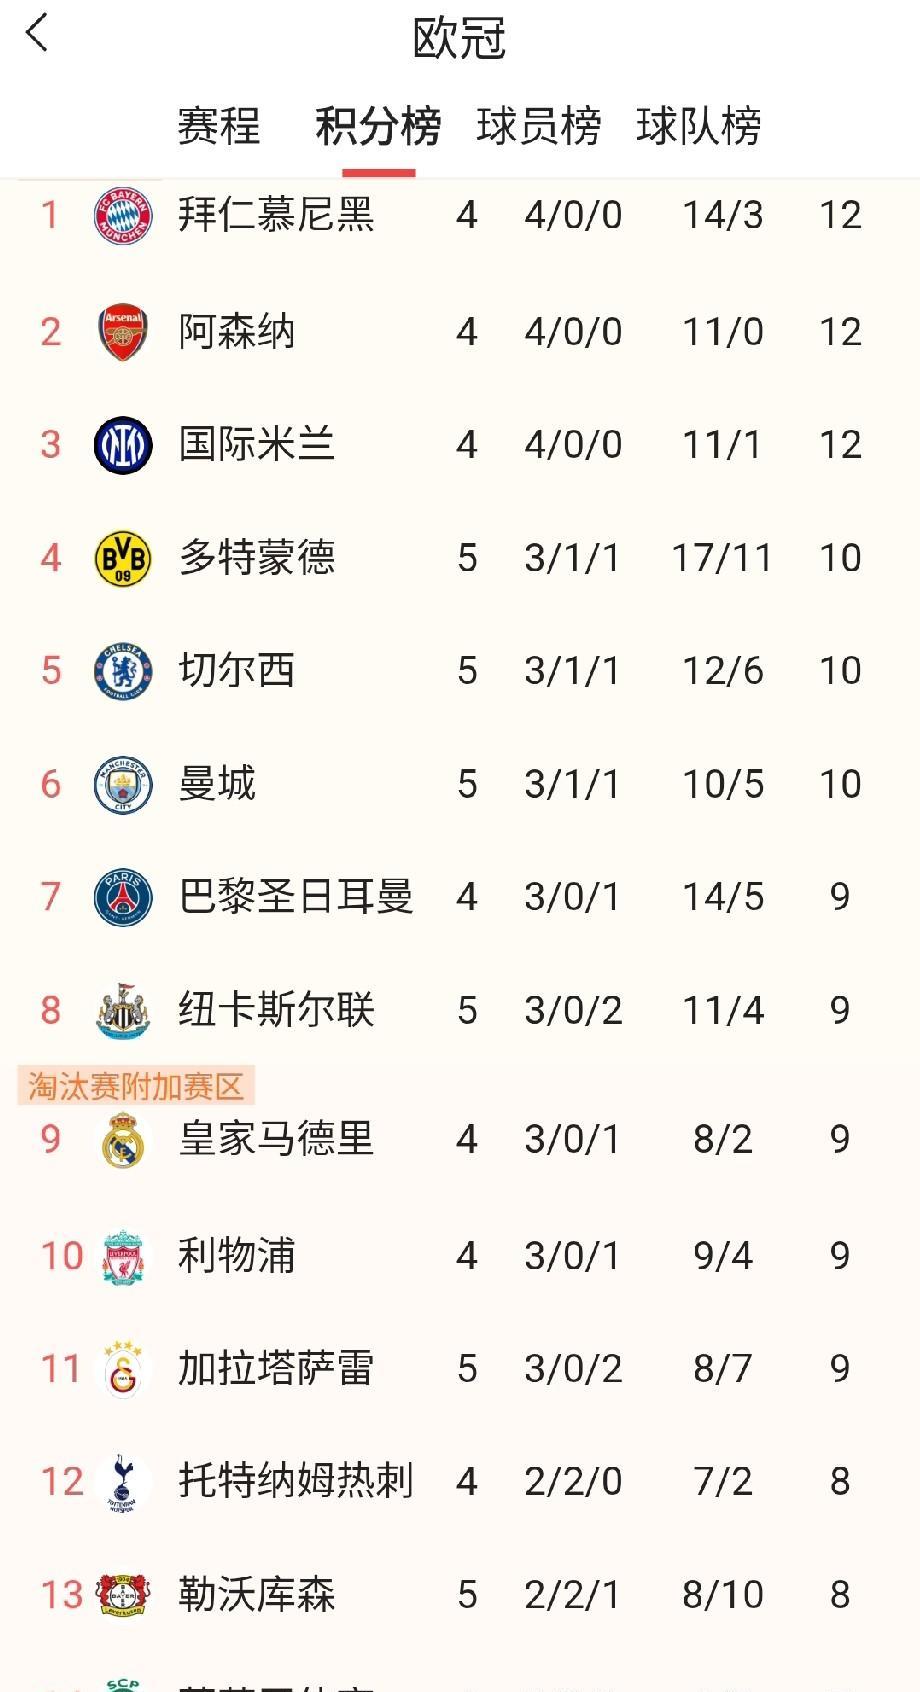Viewport: 920px width, 1692px height.
Task: Select the Paris Saint-Germain logo
Action: [x=123, y=897]
